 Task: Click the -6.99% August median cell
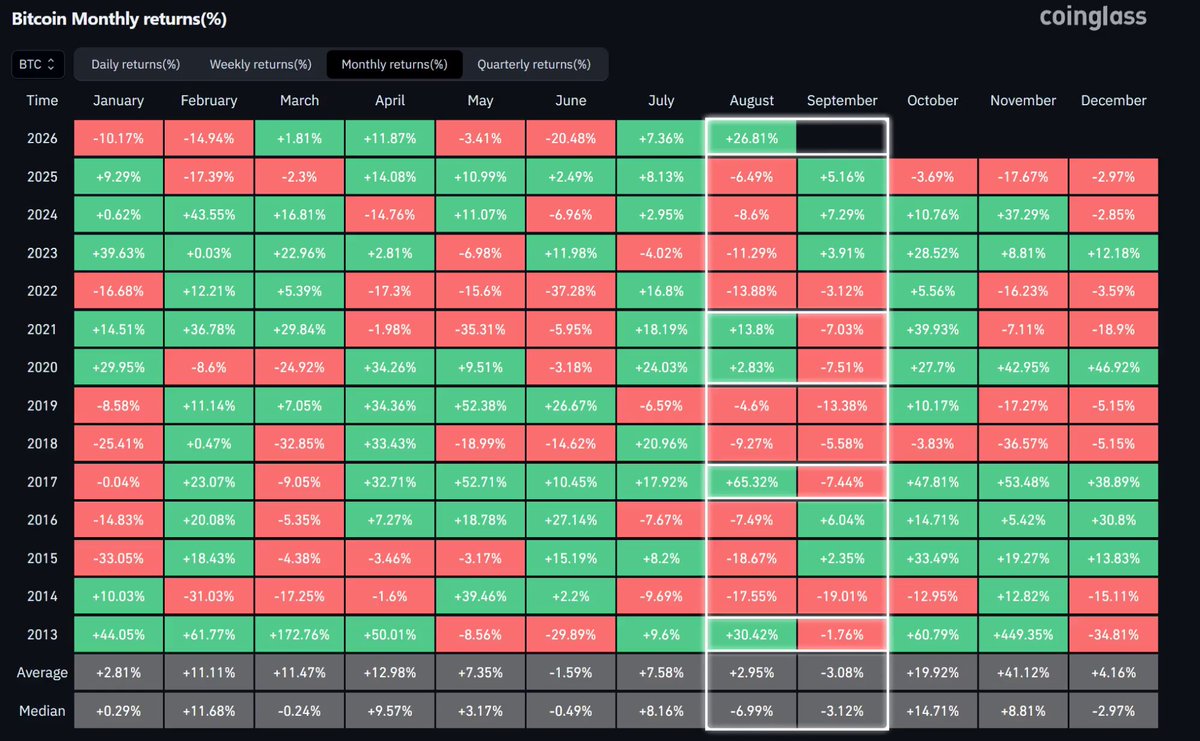click(x=752, y=710)
